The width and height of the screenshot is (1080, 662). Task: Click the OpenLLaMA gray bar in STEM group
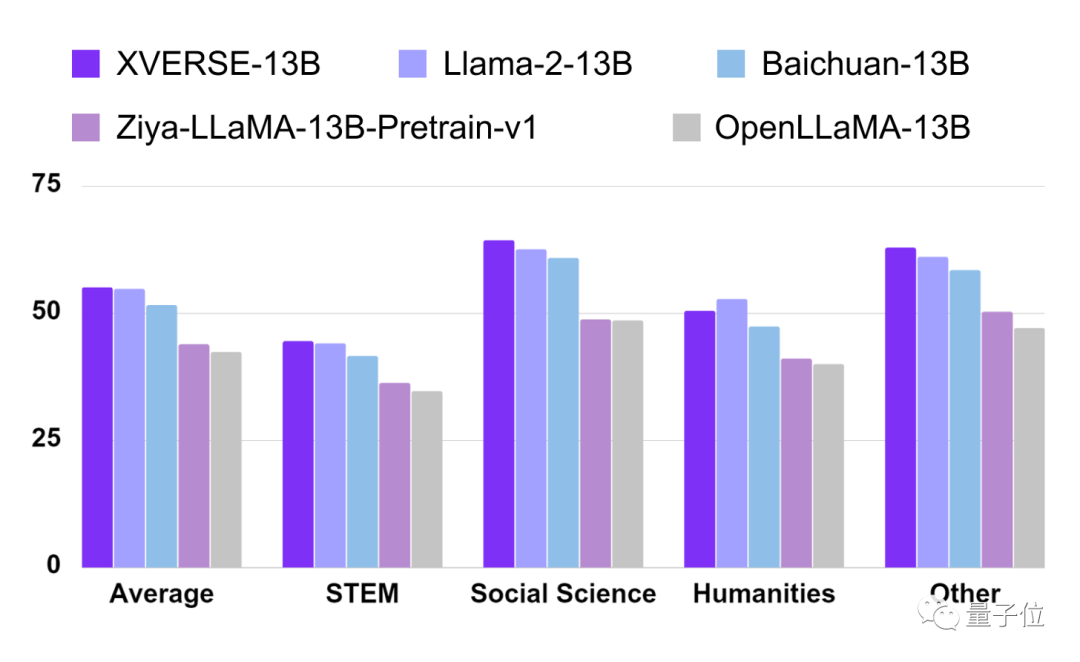click(427, 479)
